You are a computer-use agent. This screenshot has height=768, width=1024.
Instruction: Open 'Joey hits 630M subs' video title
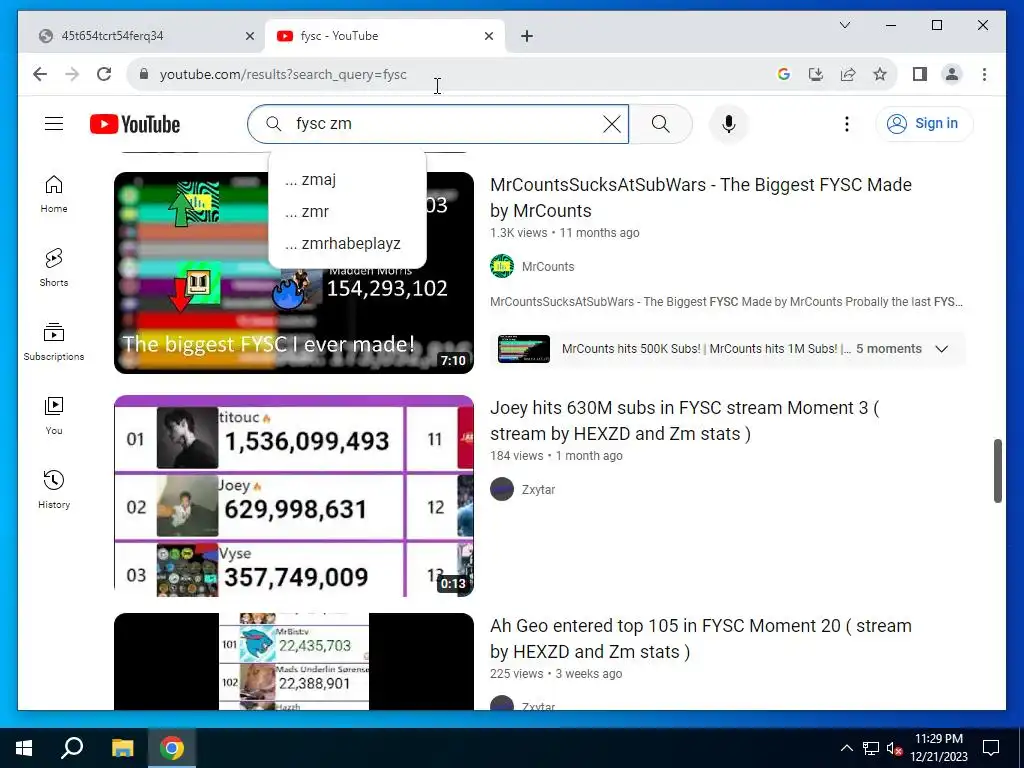684,421
